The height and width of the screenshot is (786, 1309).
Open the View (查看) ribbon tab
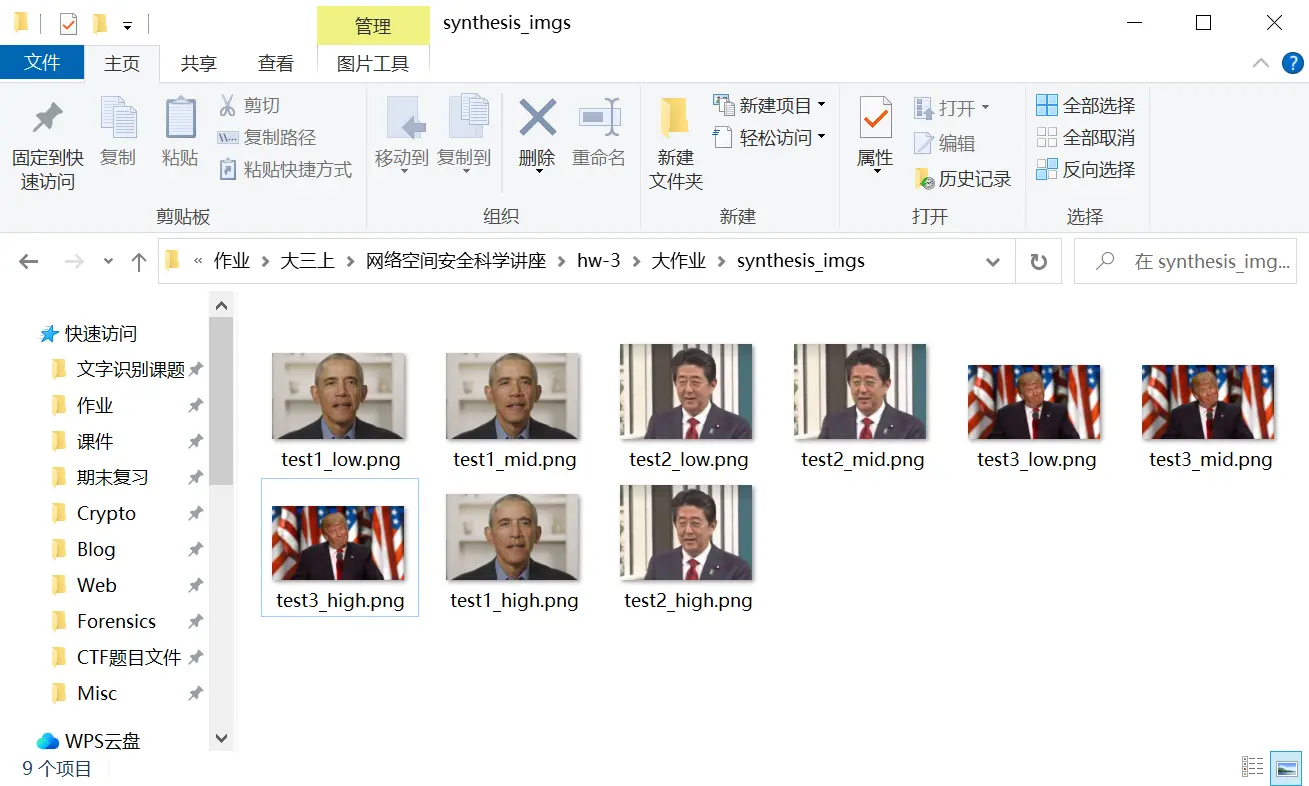(x=275, y=63)
